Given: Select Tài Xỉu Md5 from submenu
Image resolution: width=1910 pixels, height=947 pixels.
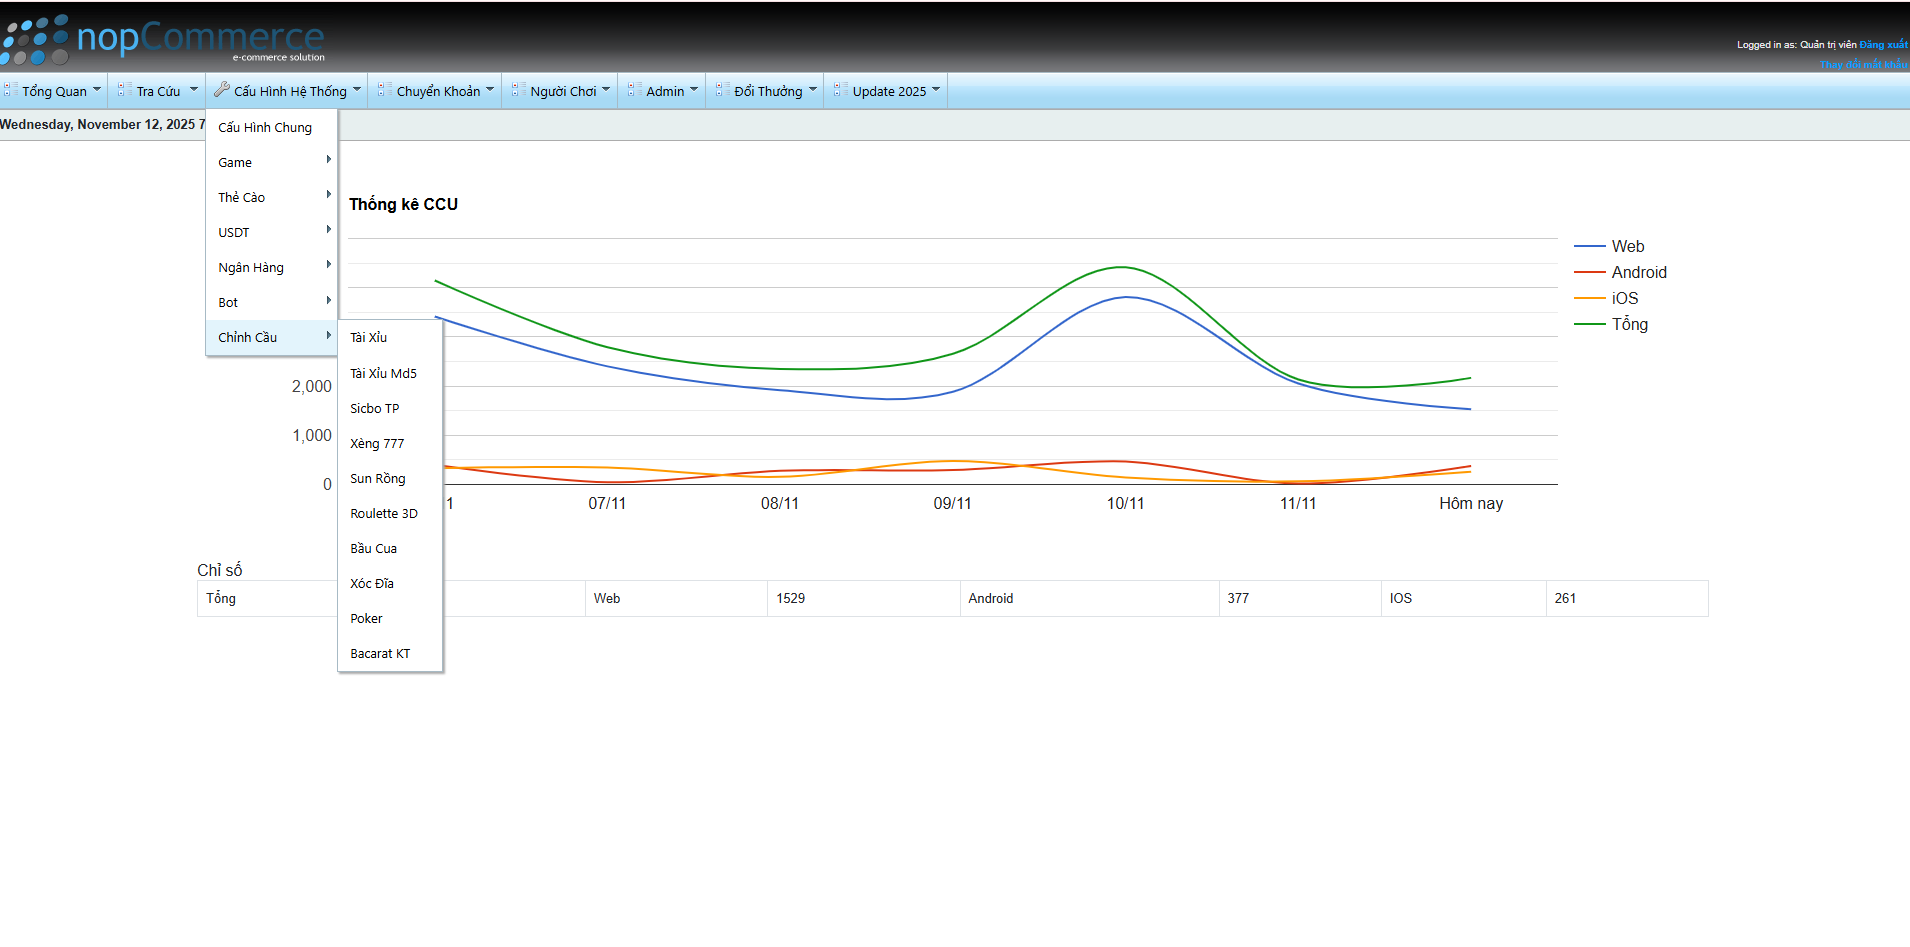Looking at the screenshot, I should coord(383,373).
